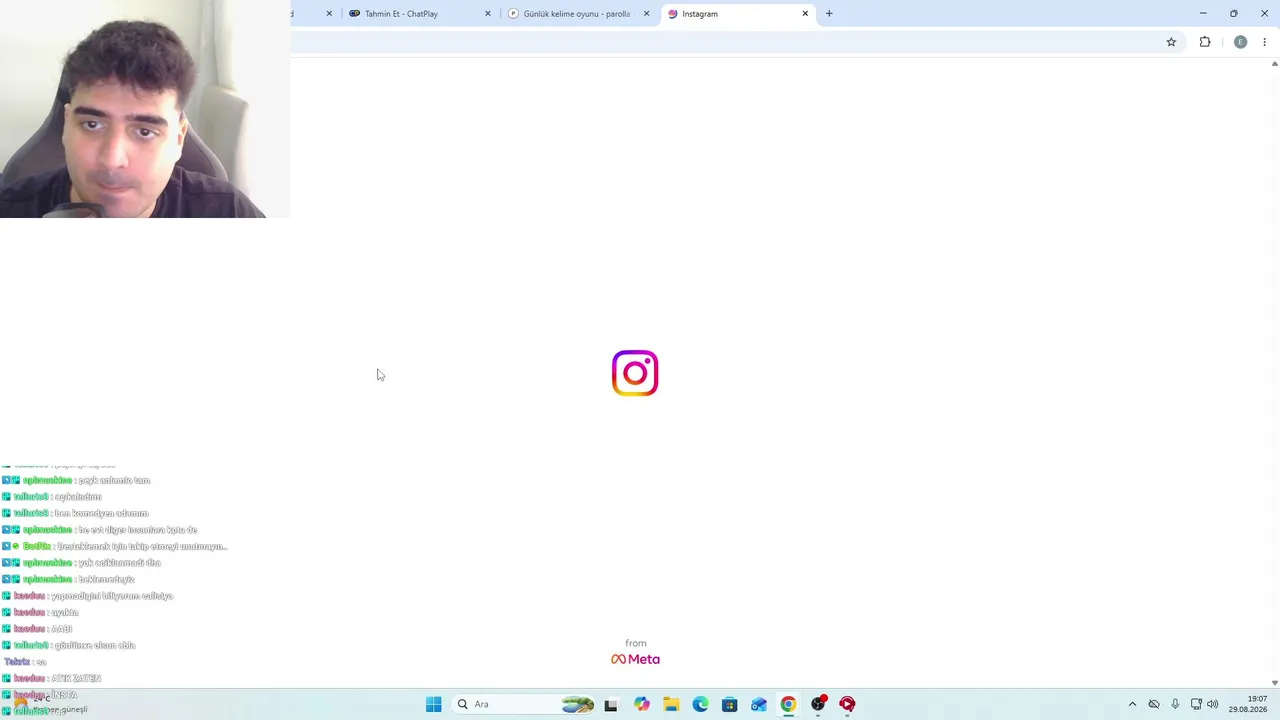Image resolution: width=1280 pixels, height=720 pixels.
Task: Open the Chrome three-dot menu
Action: click(x=1264, y=42)
